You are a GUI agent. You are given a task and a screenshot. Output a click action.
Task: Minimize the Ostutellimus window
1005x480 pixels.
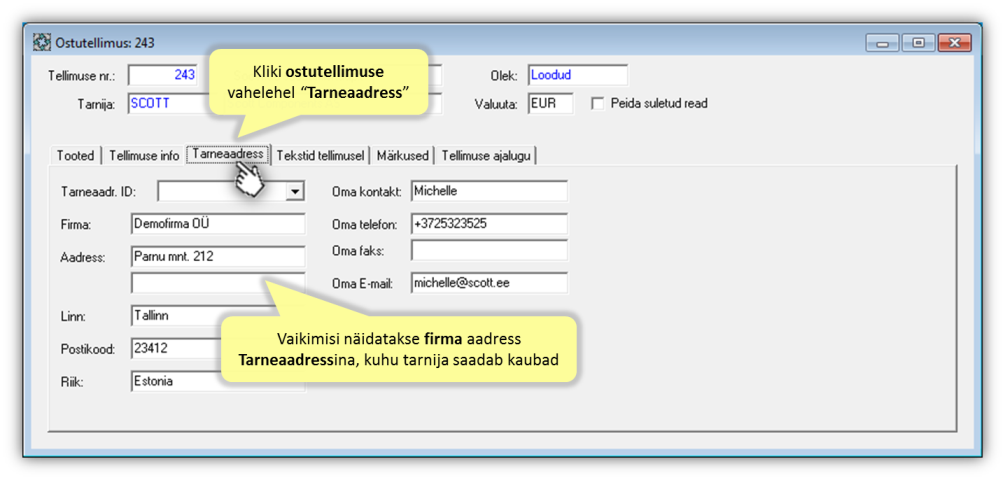(x=883, y=43)
